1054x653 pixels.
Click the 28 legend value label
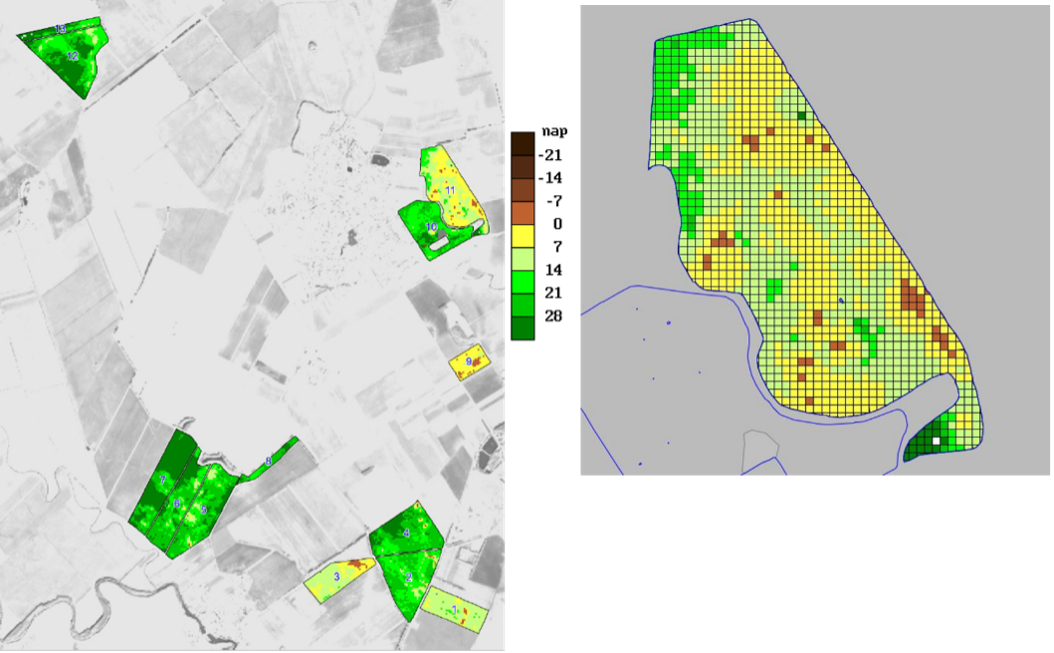click(x=551, y=315)
